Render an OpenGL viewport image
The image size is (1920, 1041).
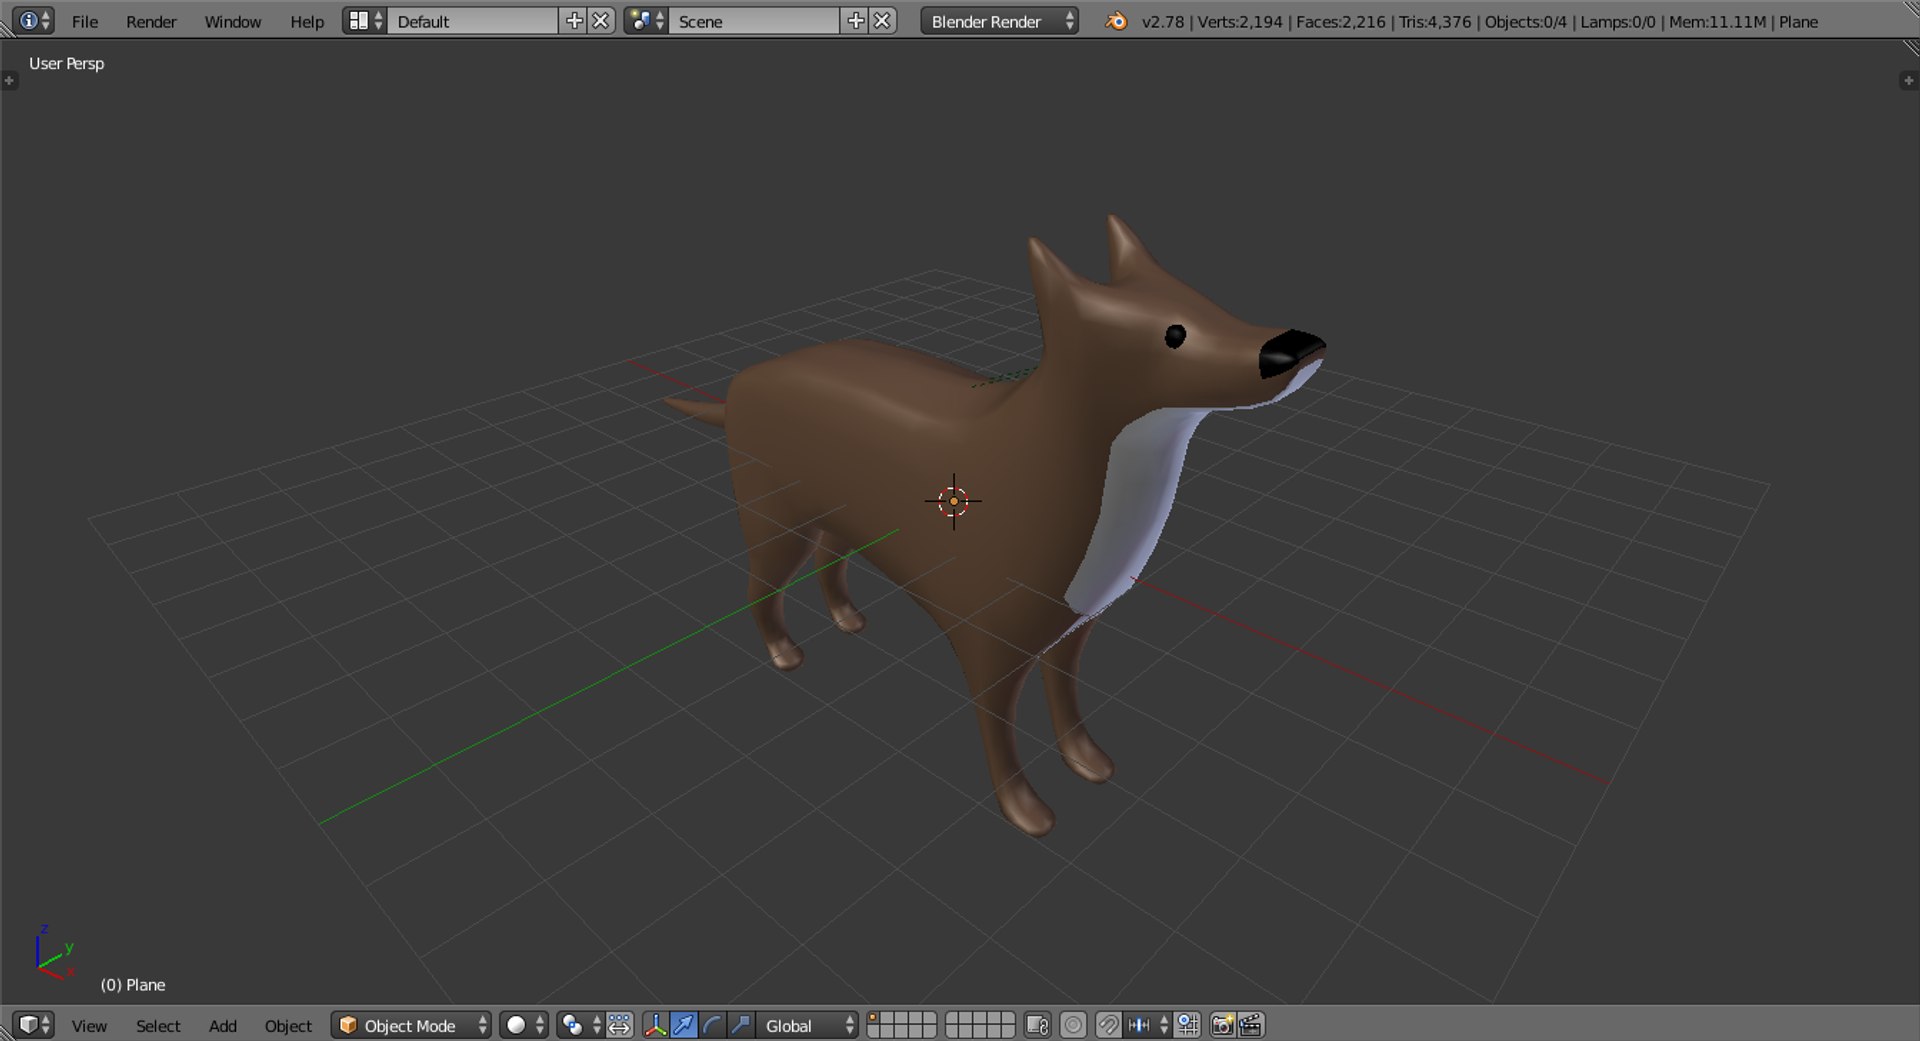[1222, 1025]
